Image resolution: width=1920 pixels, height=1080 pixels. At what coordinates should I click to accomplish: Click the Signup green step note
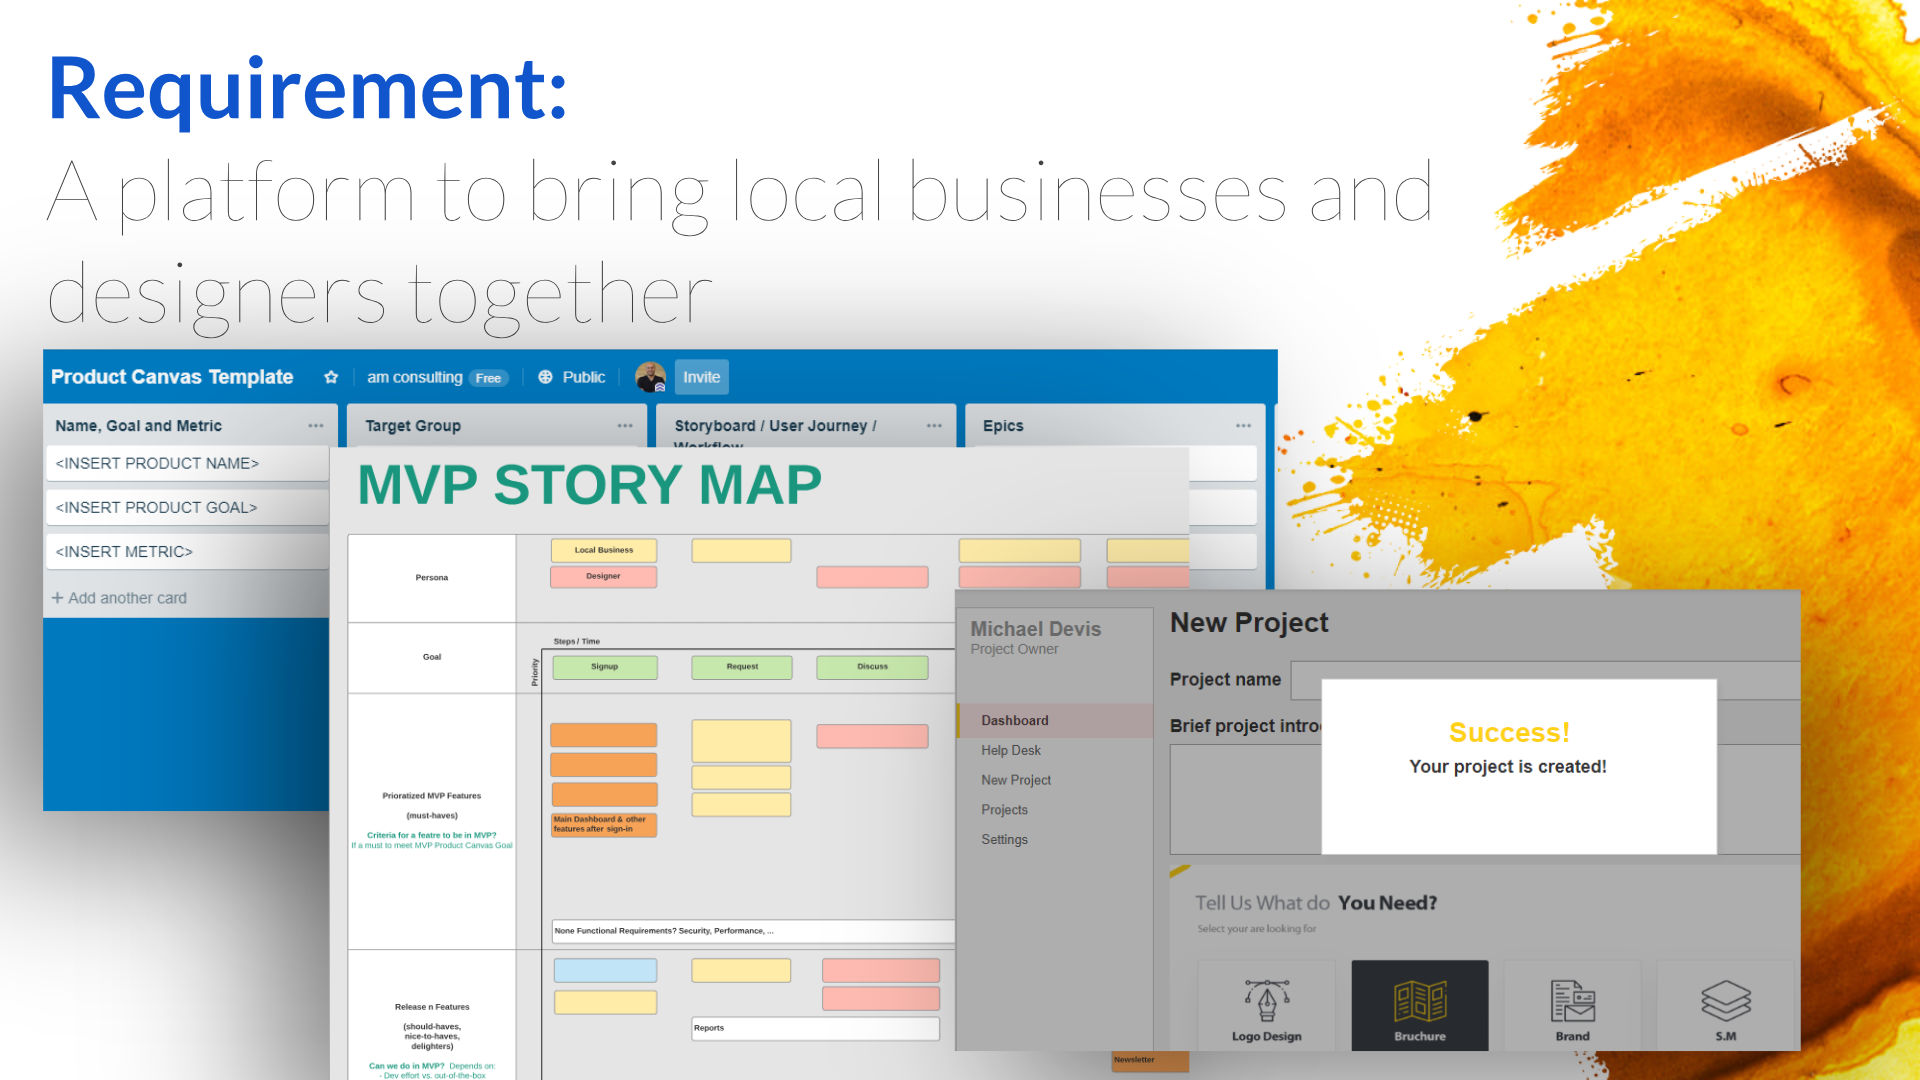605,667
